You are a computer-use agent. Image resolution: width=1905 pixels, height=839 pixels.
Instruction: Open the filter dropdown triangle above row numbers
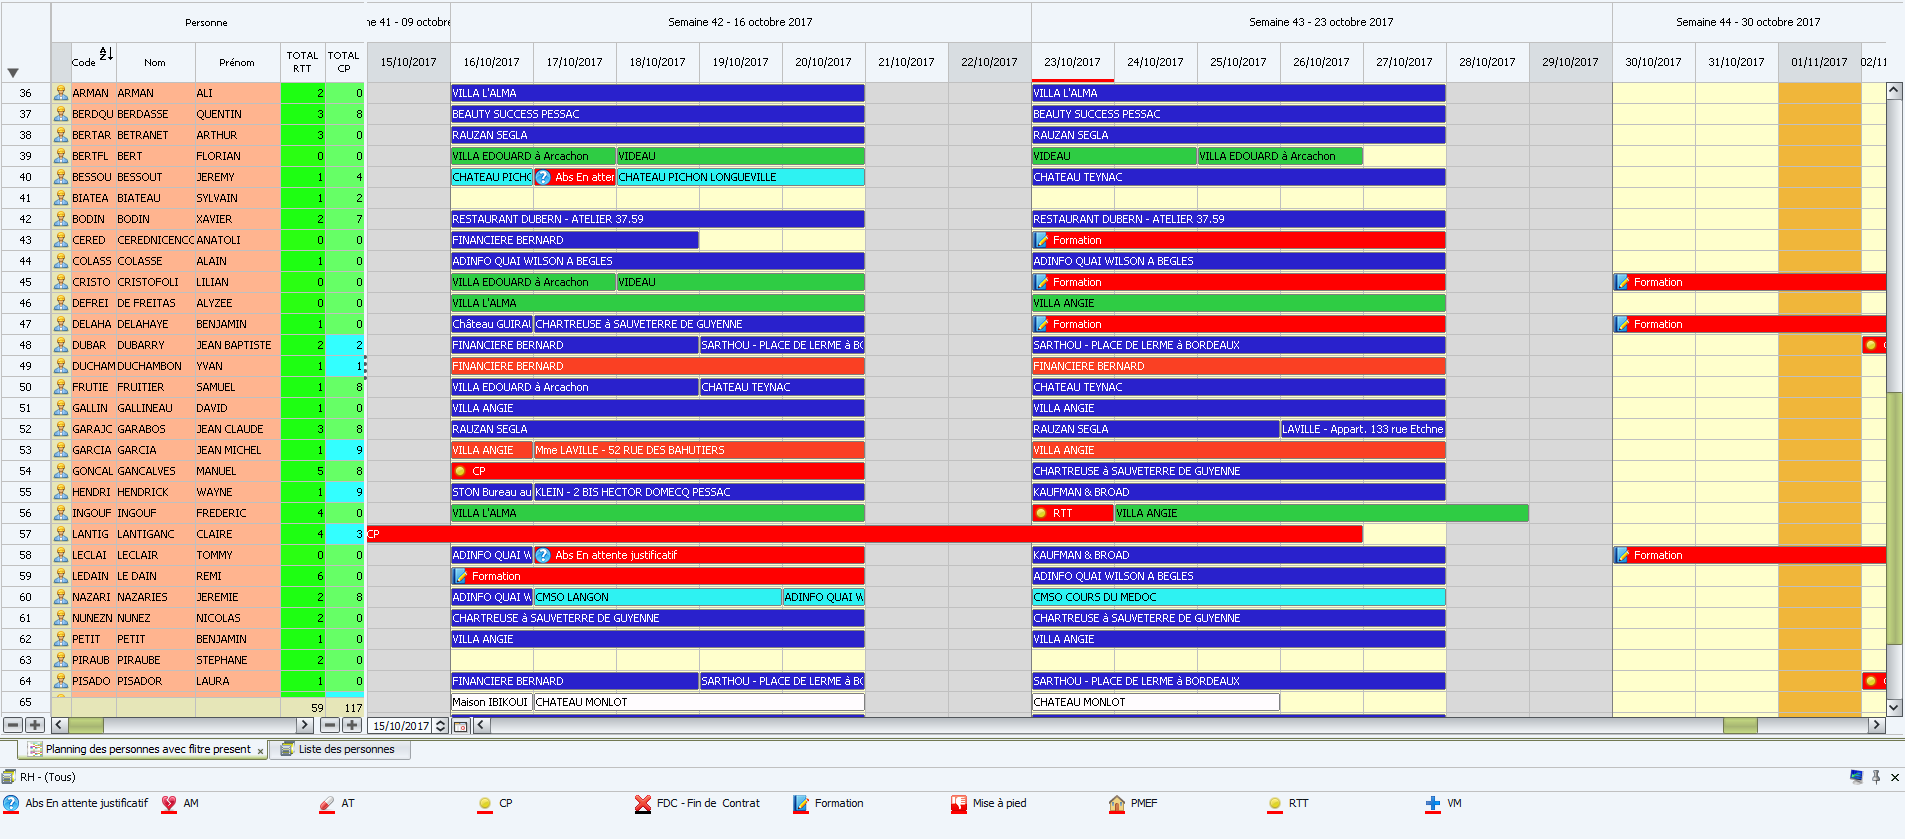tap(13, 72)
